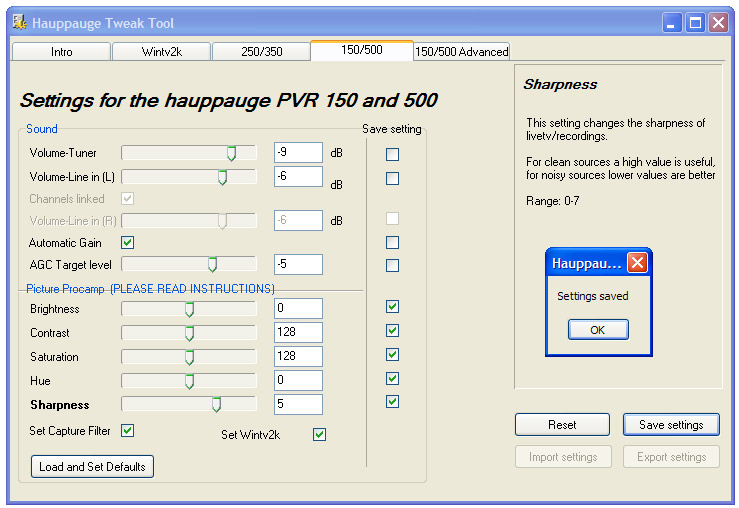The height and width of the screenshot is (508, 739).
Task: Open the Wintv2k tab
Action: coord(162,51)
